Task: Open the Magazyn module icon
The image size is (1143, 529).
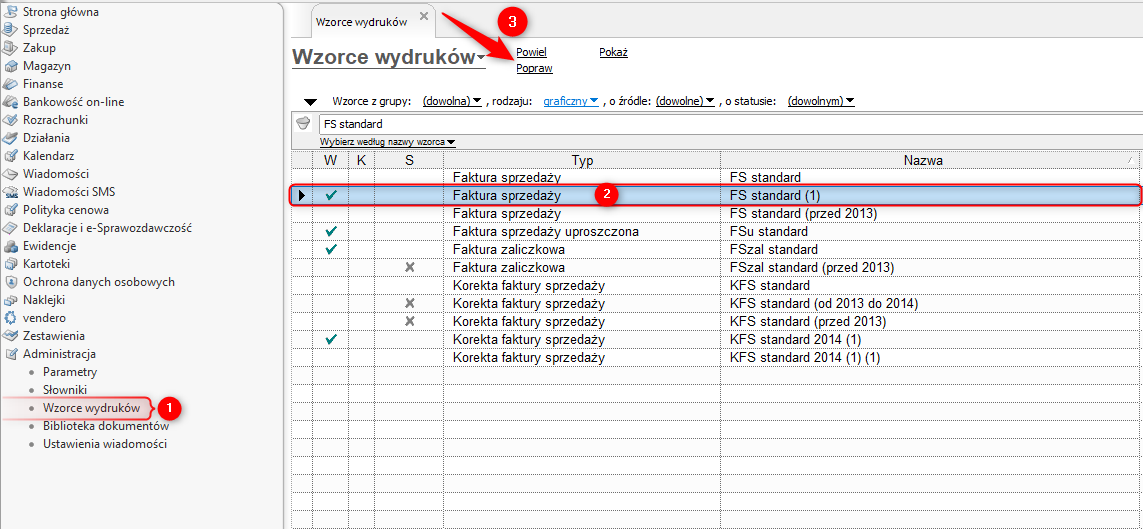Action: [10, 66]
